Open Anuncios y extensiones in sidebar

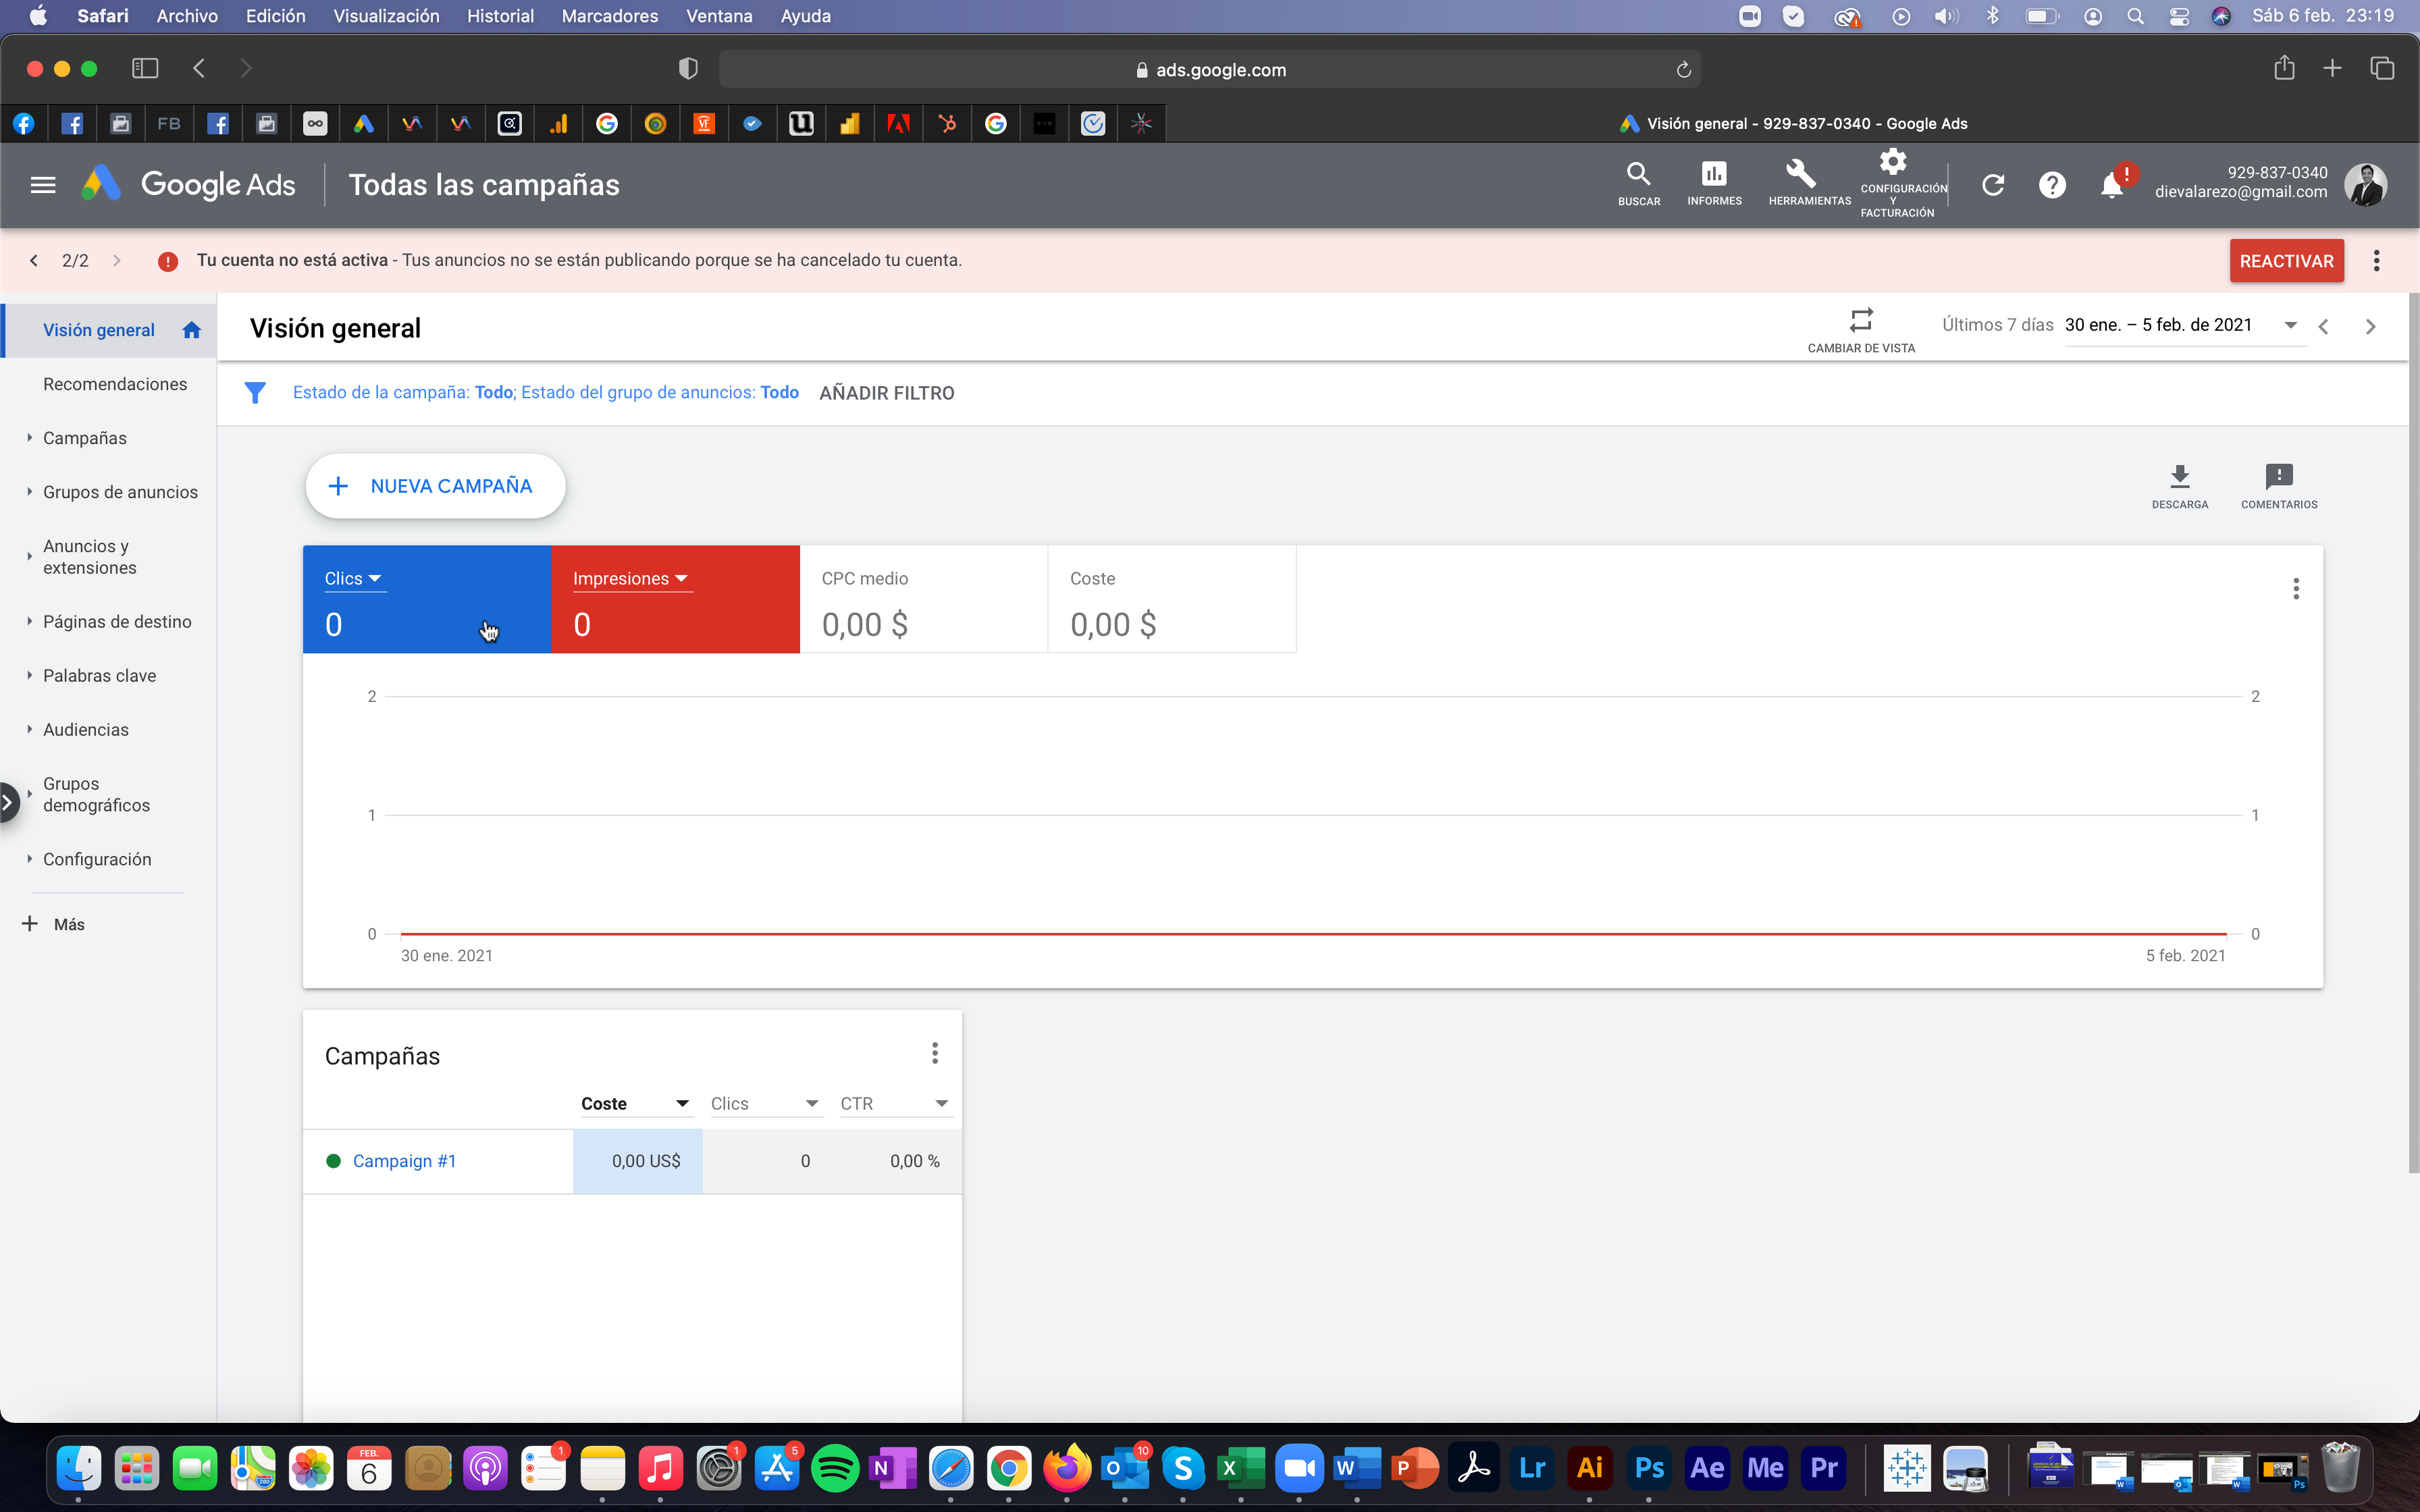coord(90,557)
